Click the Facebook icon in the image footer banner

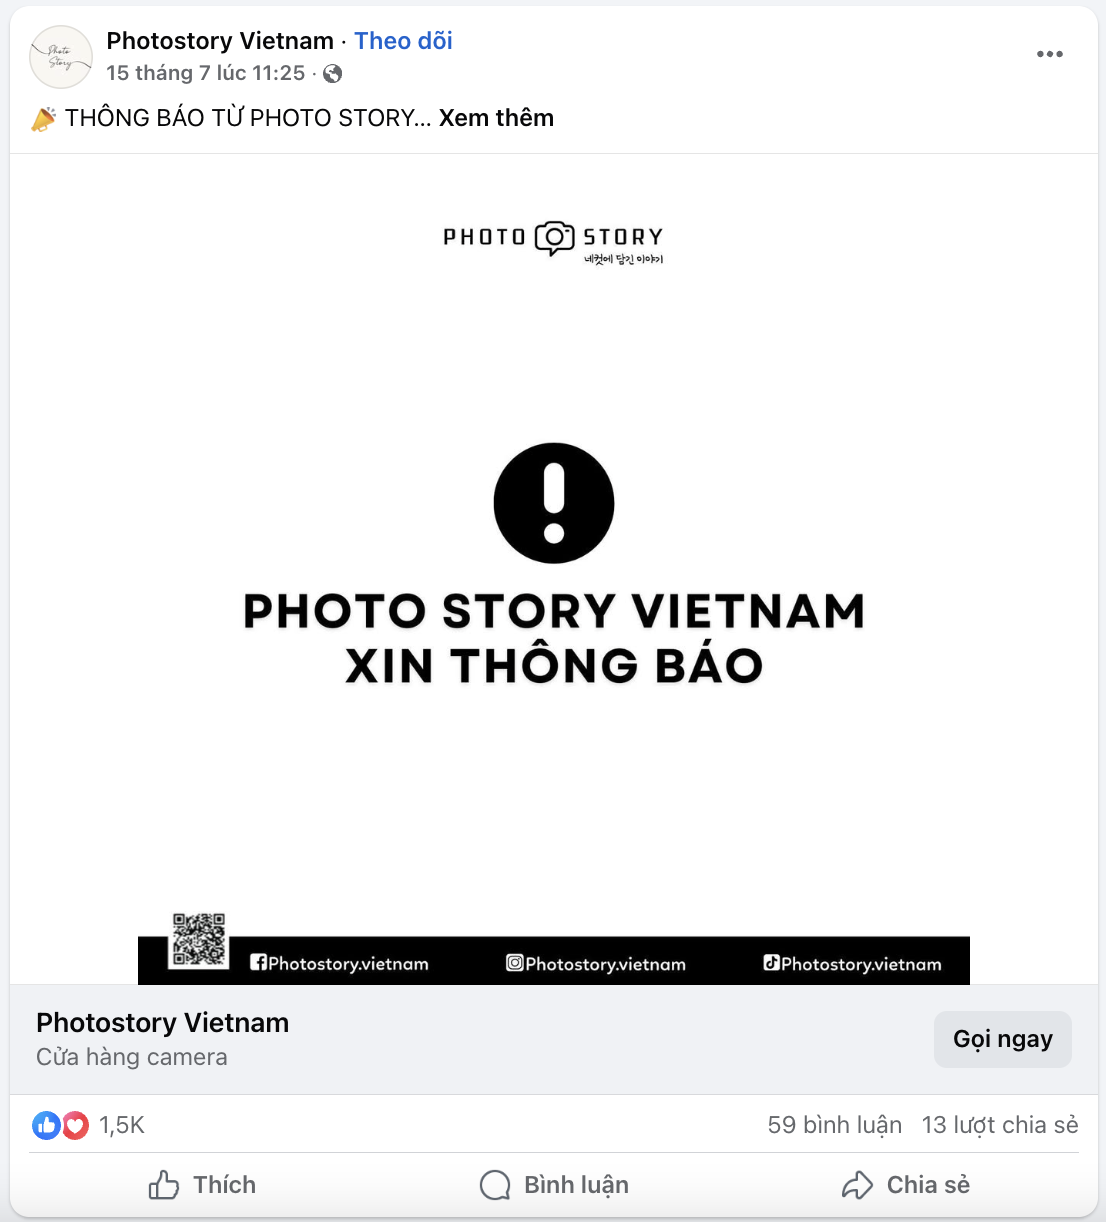click(258, 963)
